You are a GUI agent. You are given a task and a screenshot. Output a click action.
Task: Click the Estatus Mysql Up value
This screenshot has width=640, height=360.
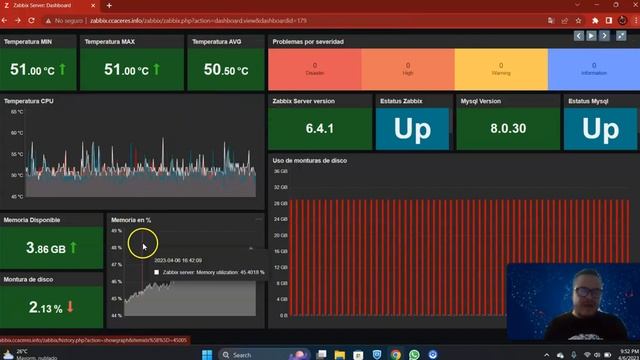(600, 129)
